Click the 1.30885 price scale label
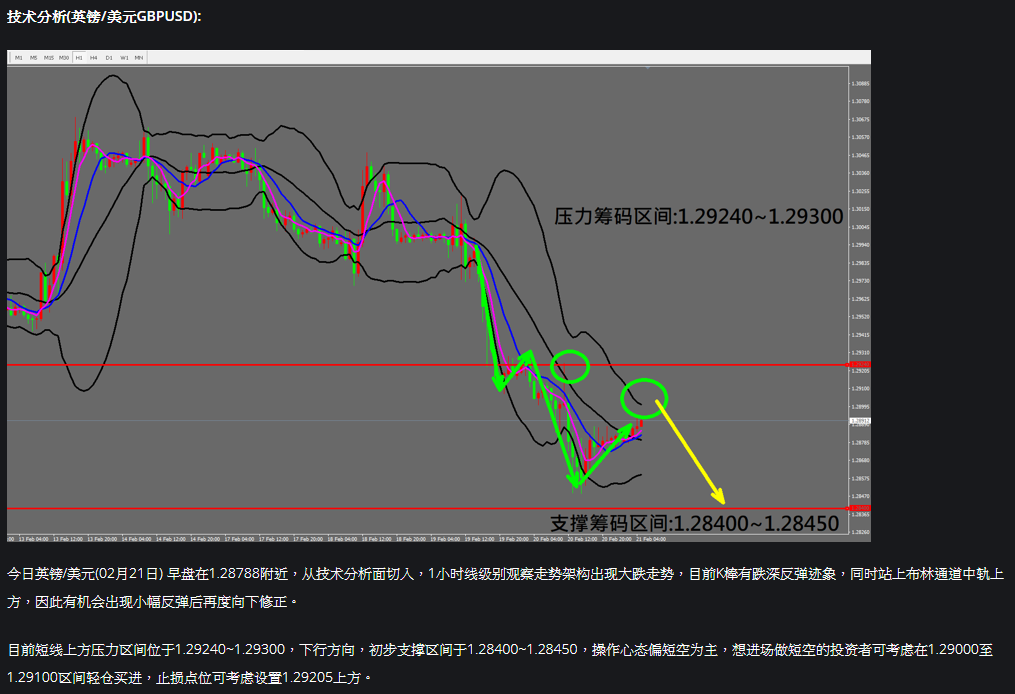1015x694 pixels. [860, 84]
